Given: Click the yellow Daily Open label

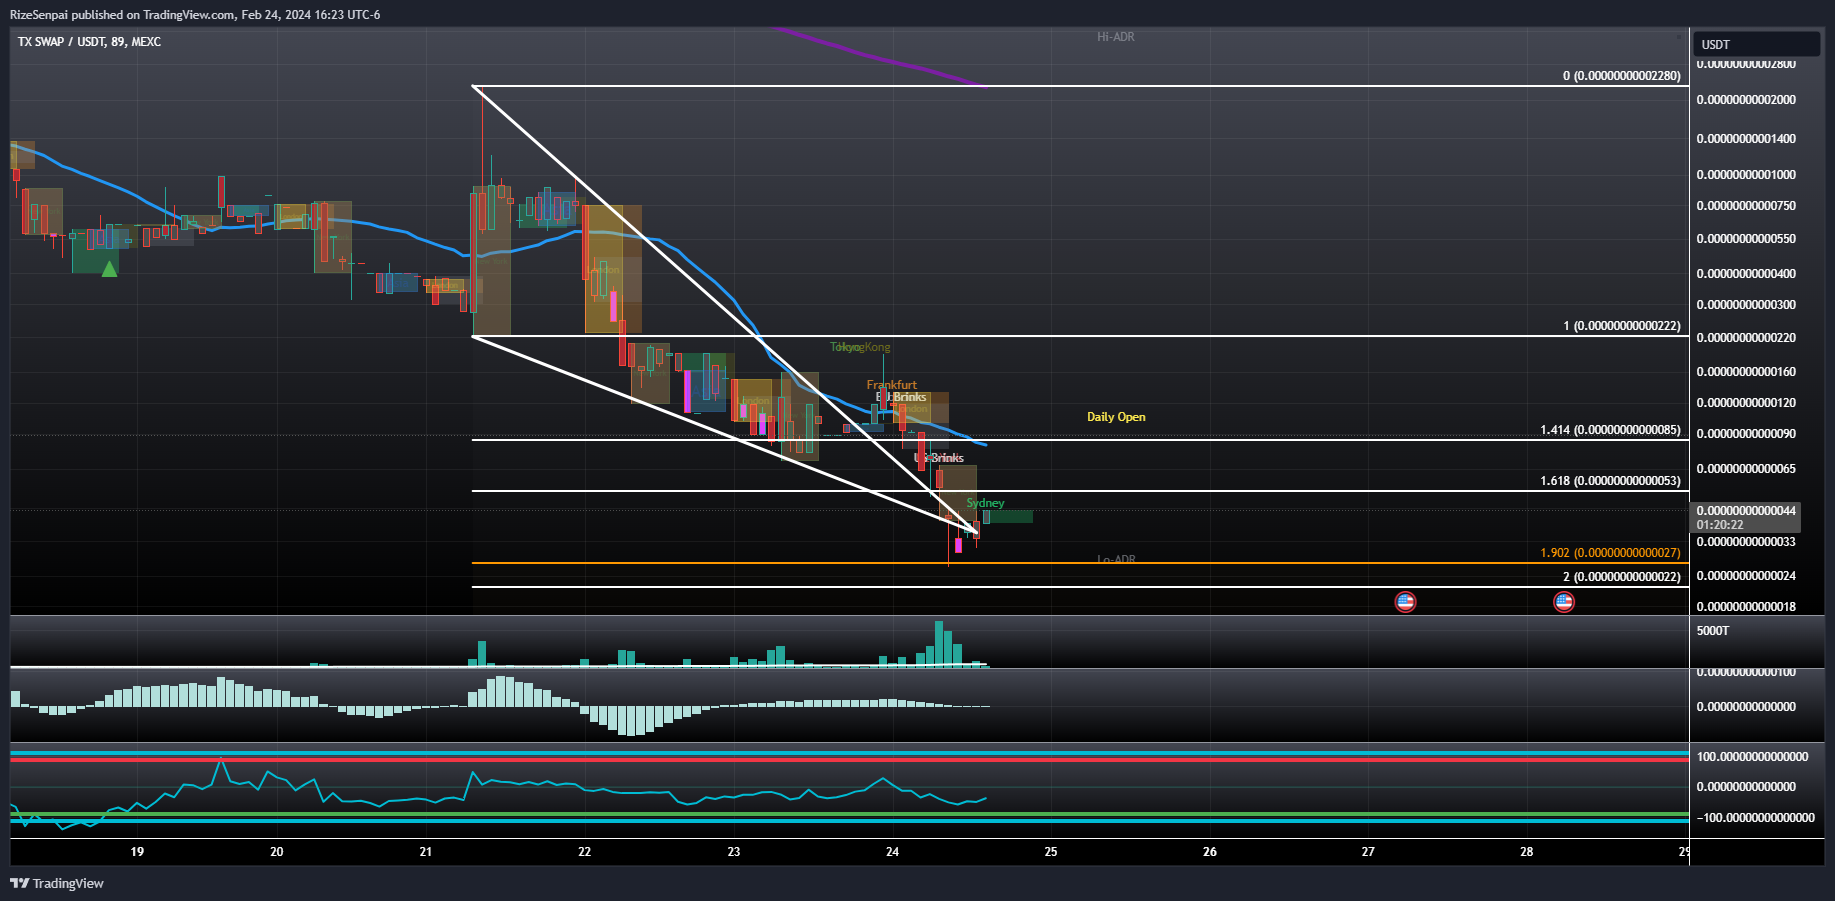Looking at the screenshot, I should tap(1116, 417).
